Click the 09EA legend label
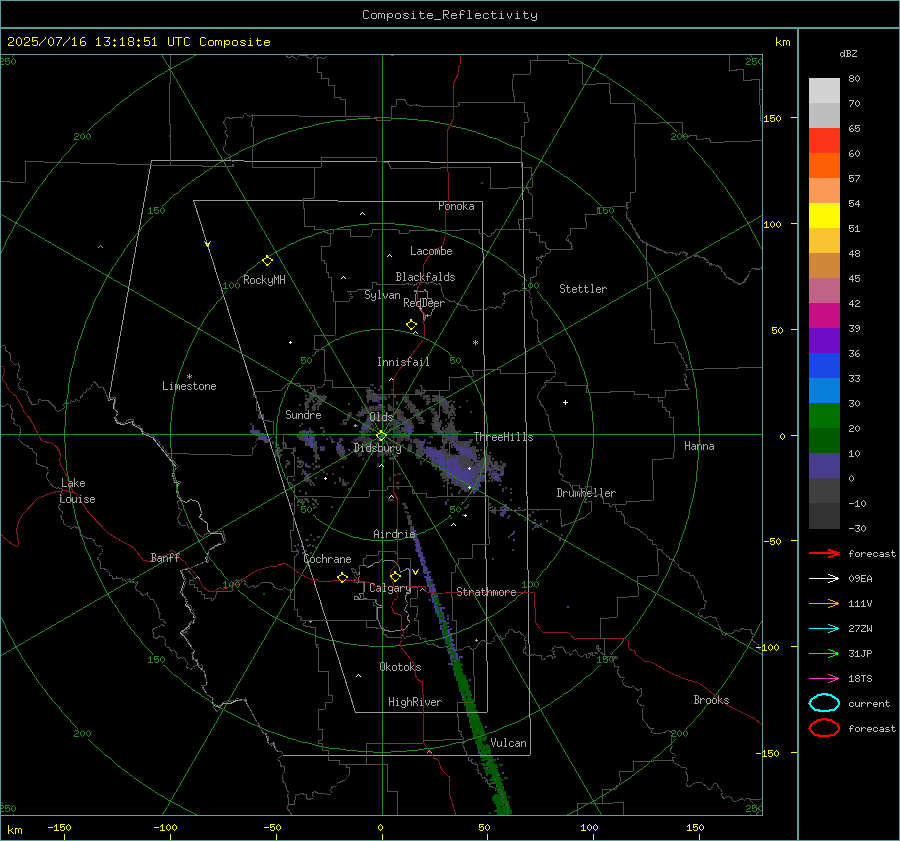This screenshot has width=900, height=841. point(860,579)
